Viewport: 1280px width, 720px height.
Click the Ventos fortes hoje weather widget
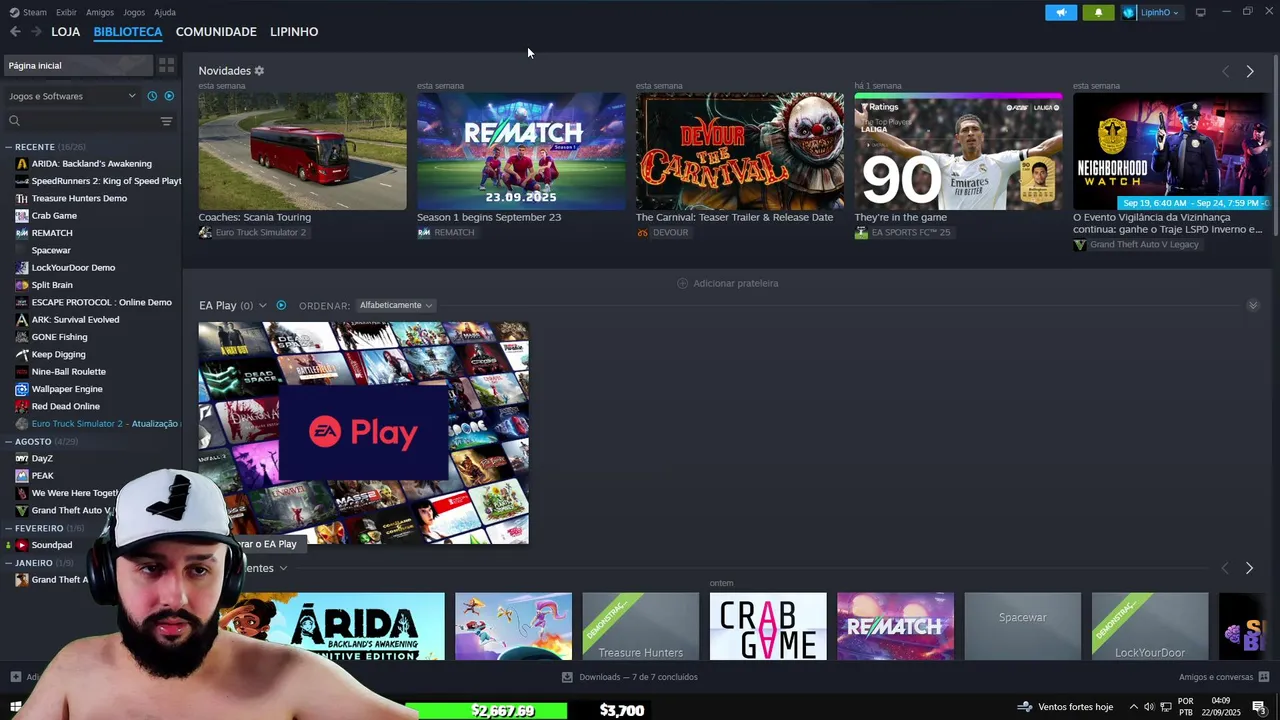[1065, 708]
